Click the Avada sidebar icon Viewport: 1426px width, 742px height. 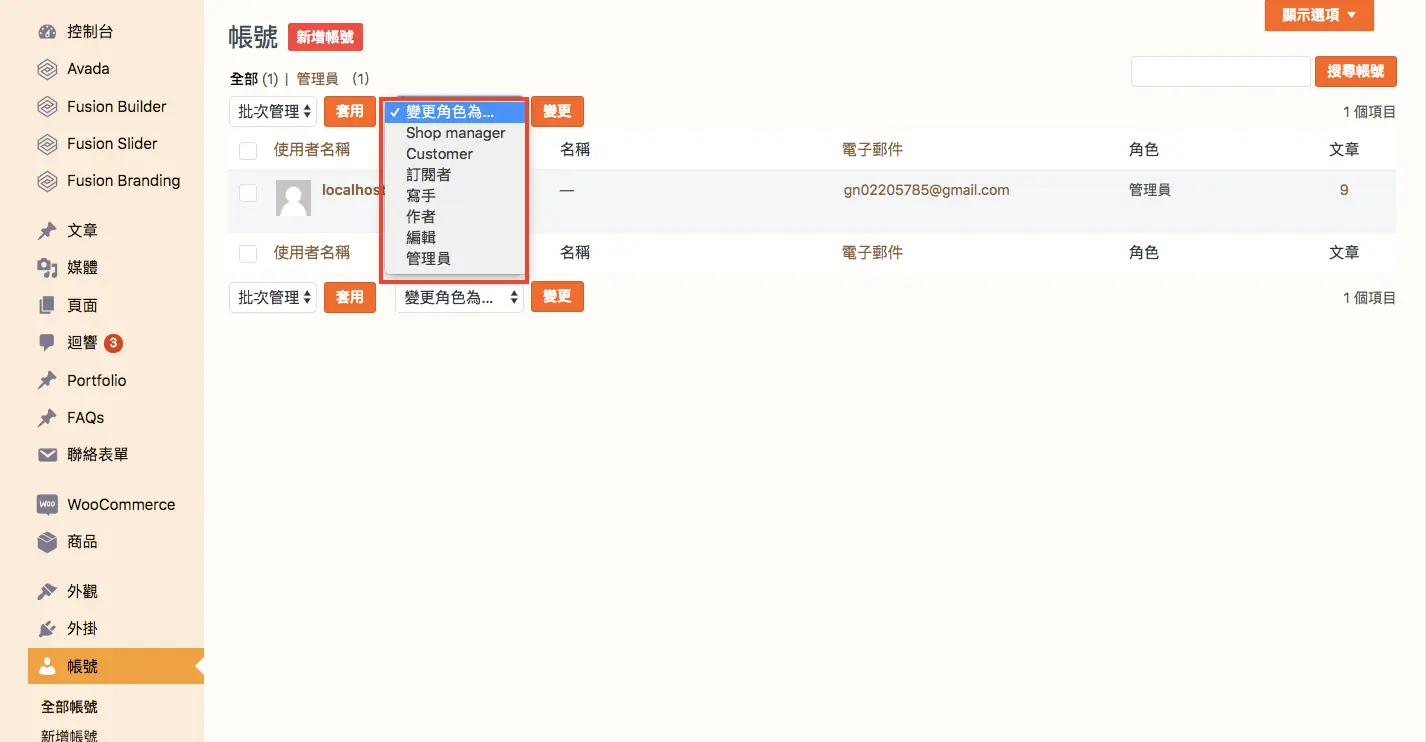(47, 69)
